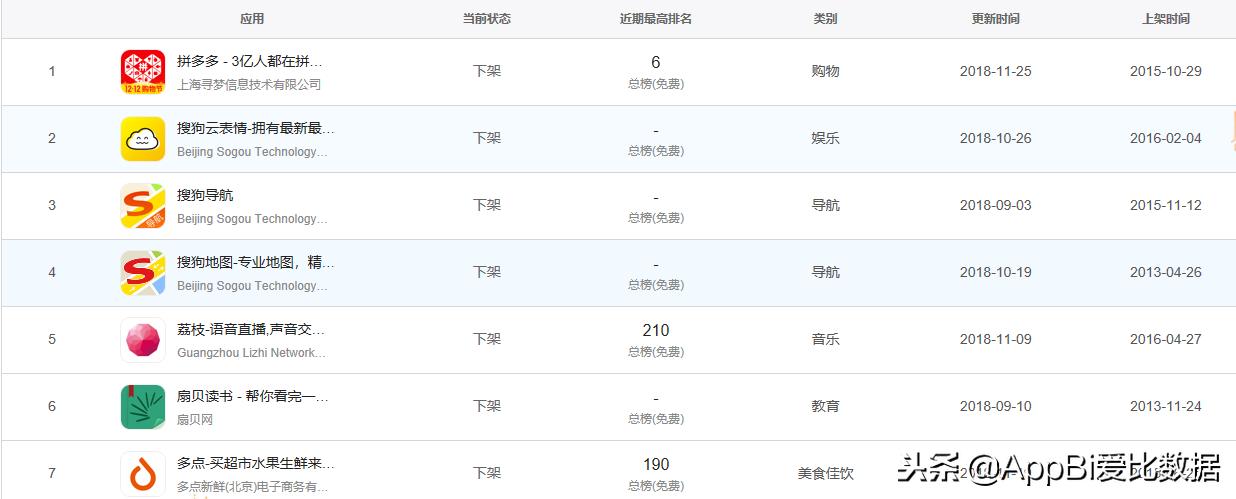Viewport: 1236px width, 499px height.
Task: Click release date 2013-04-26
Action: (x=1166, y=273)
